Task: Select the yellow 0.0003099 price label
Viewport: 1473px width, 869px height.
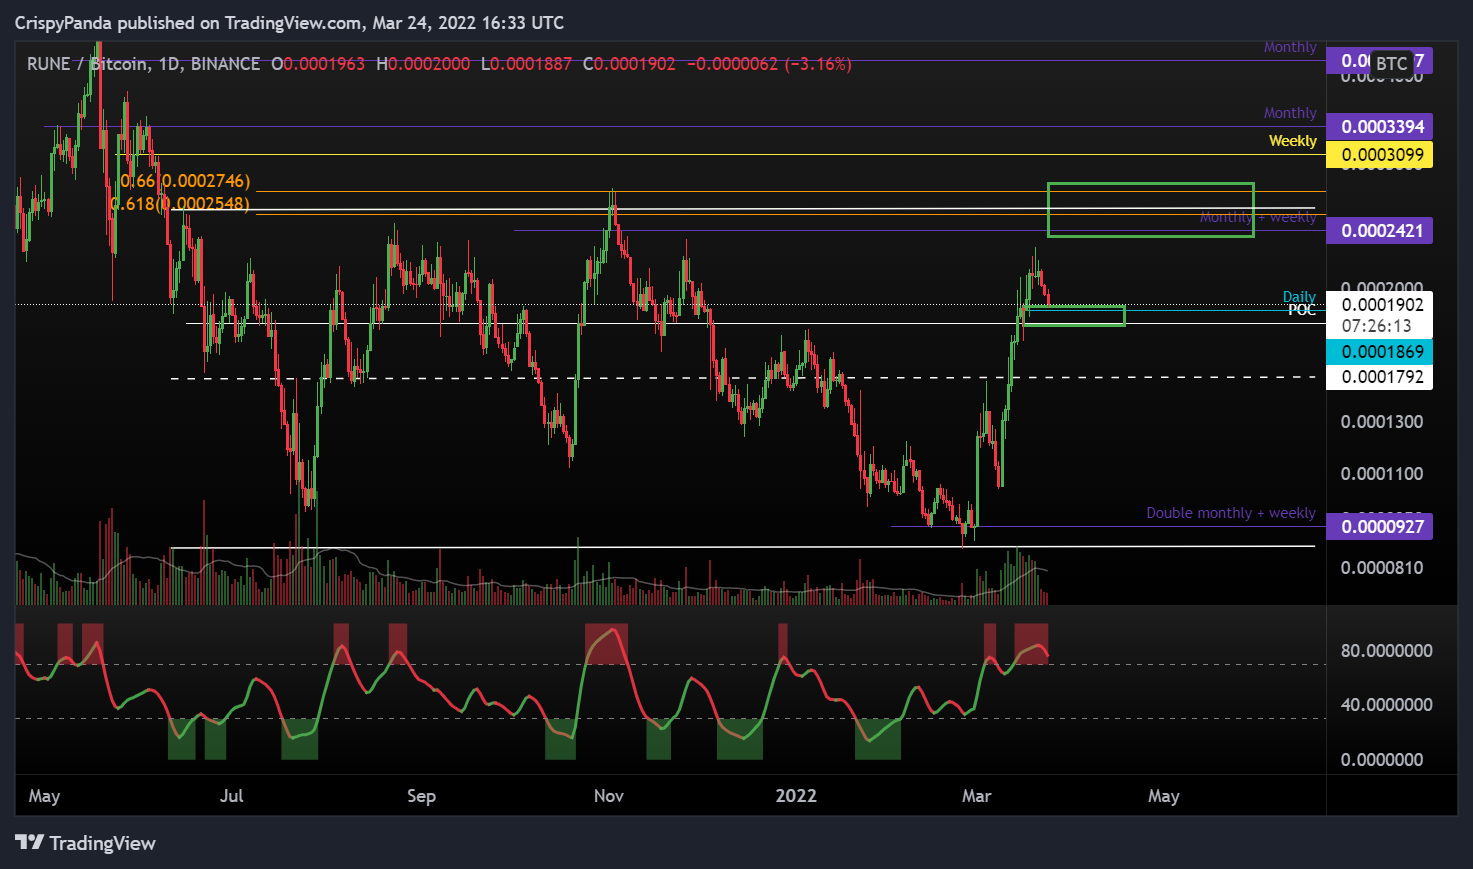Action: point(1380,155)
